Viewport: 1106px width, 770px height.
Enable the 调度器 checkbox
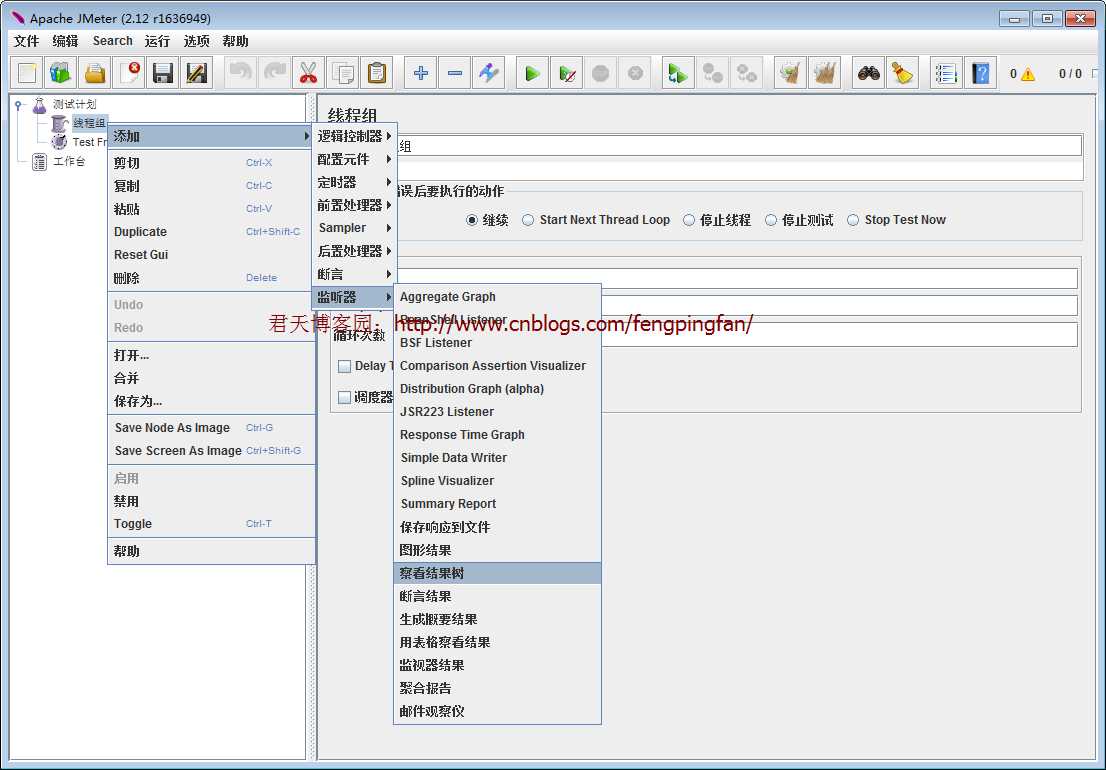[344, 398]
